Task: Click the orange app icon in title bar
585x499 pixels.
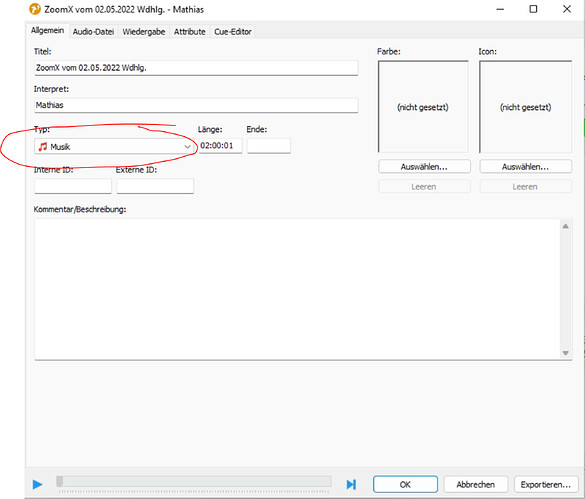Action: (x=35, y=9)
